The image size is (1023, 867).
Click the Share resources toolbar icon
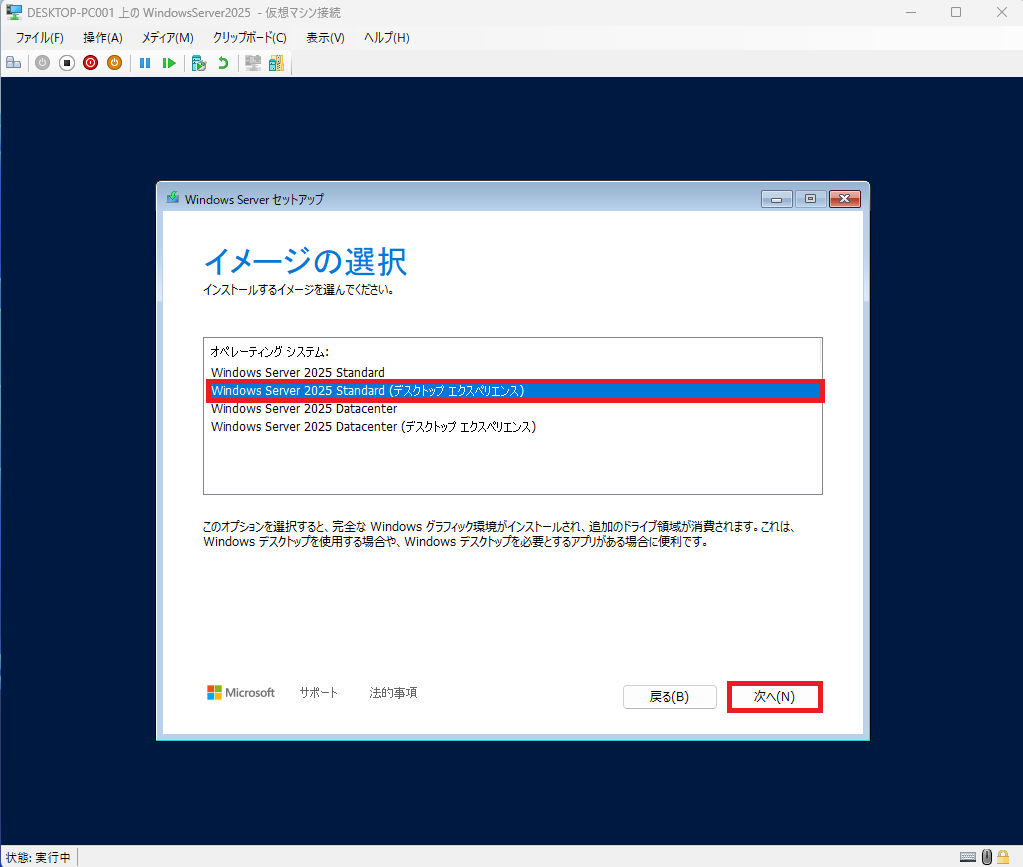[x=277, y=63]
